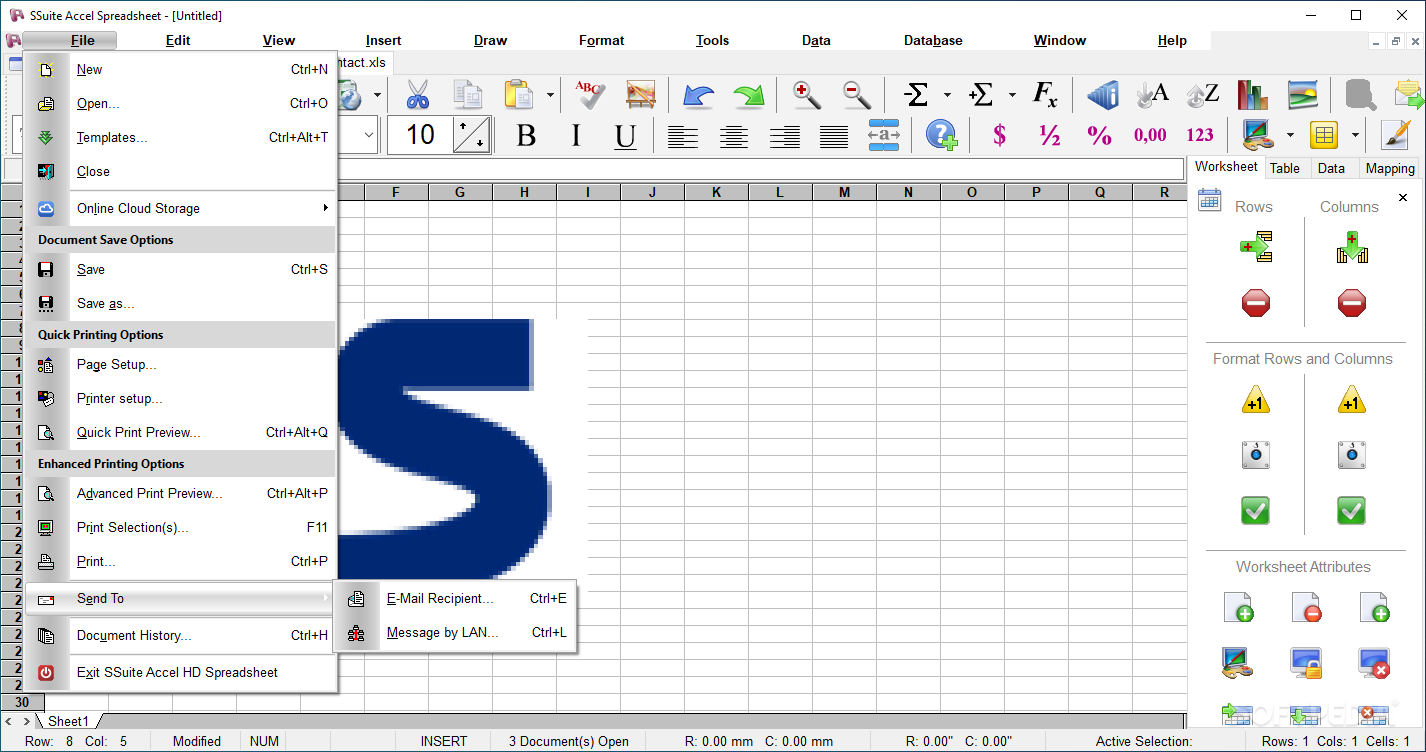
Task: Open the font name combo box arrow
Action: point(368,135)
